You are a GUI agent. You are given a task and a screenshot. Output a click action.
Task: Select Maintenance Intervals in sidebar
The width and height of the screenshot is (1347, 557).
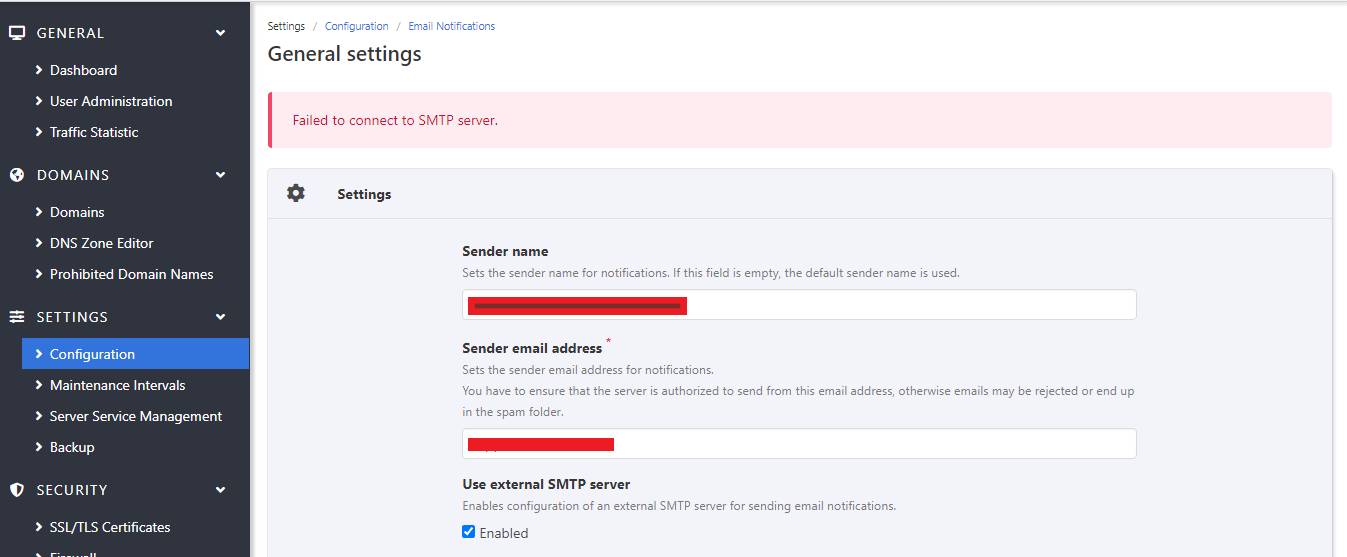(117, 385)
